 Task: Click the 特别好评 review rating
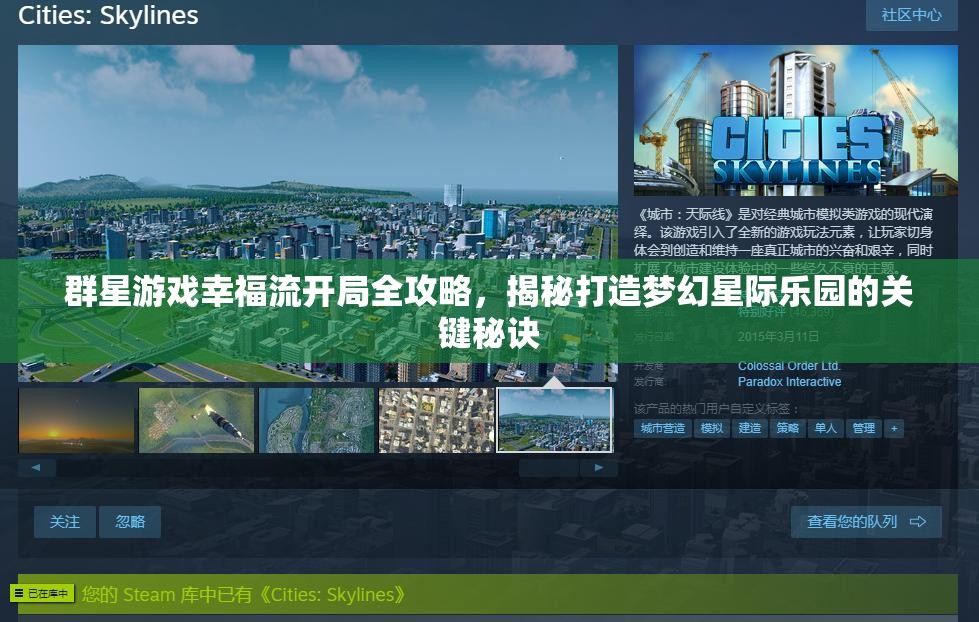click(757, 312)
